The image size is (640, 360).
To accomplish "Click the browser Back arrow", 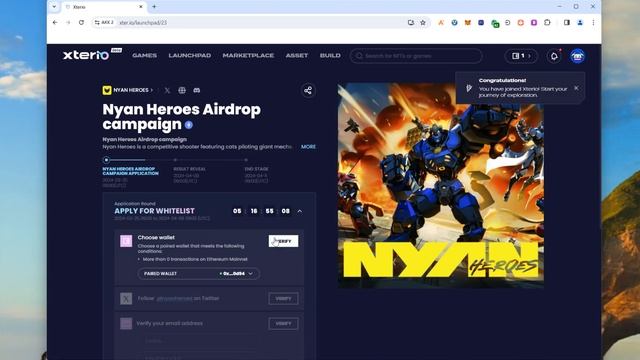I will [55, 22].
